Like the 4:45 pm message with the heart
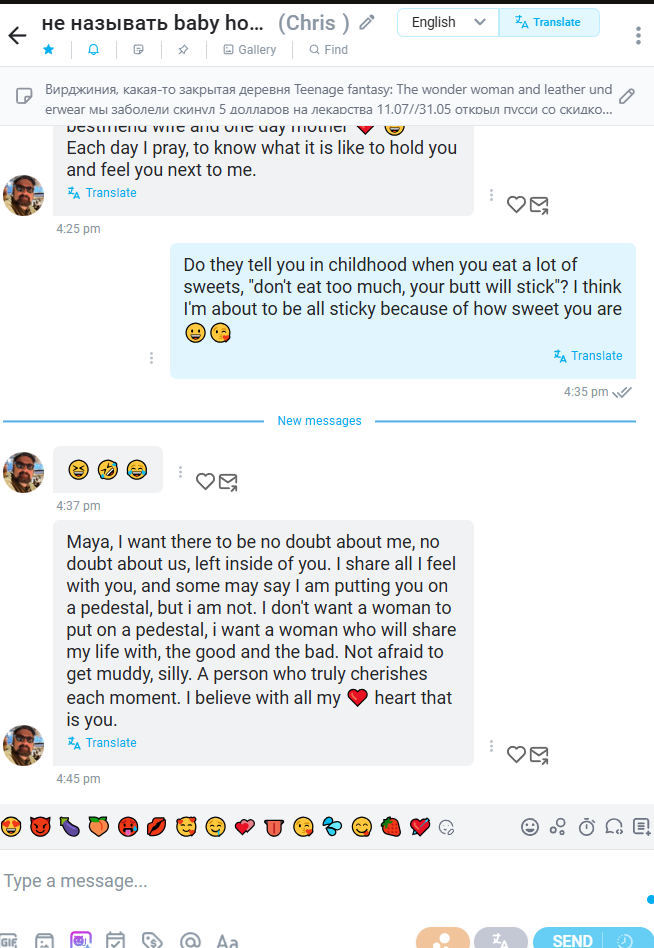This screenshot has width=654, height=948. (516, 754)
